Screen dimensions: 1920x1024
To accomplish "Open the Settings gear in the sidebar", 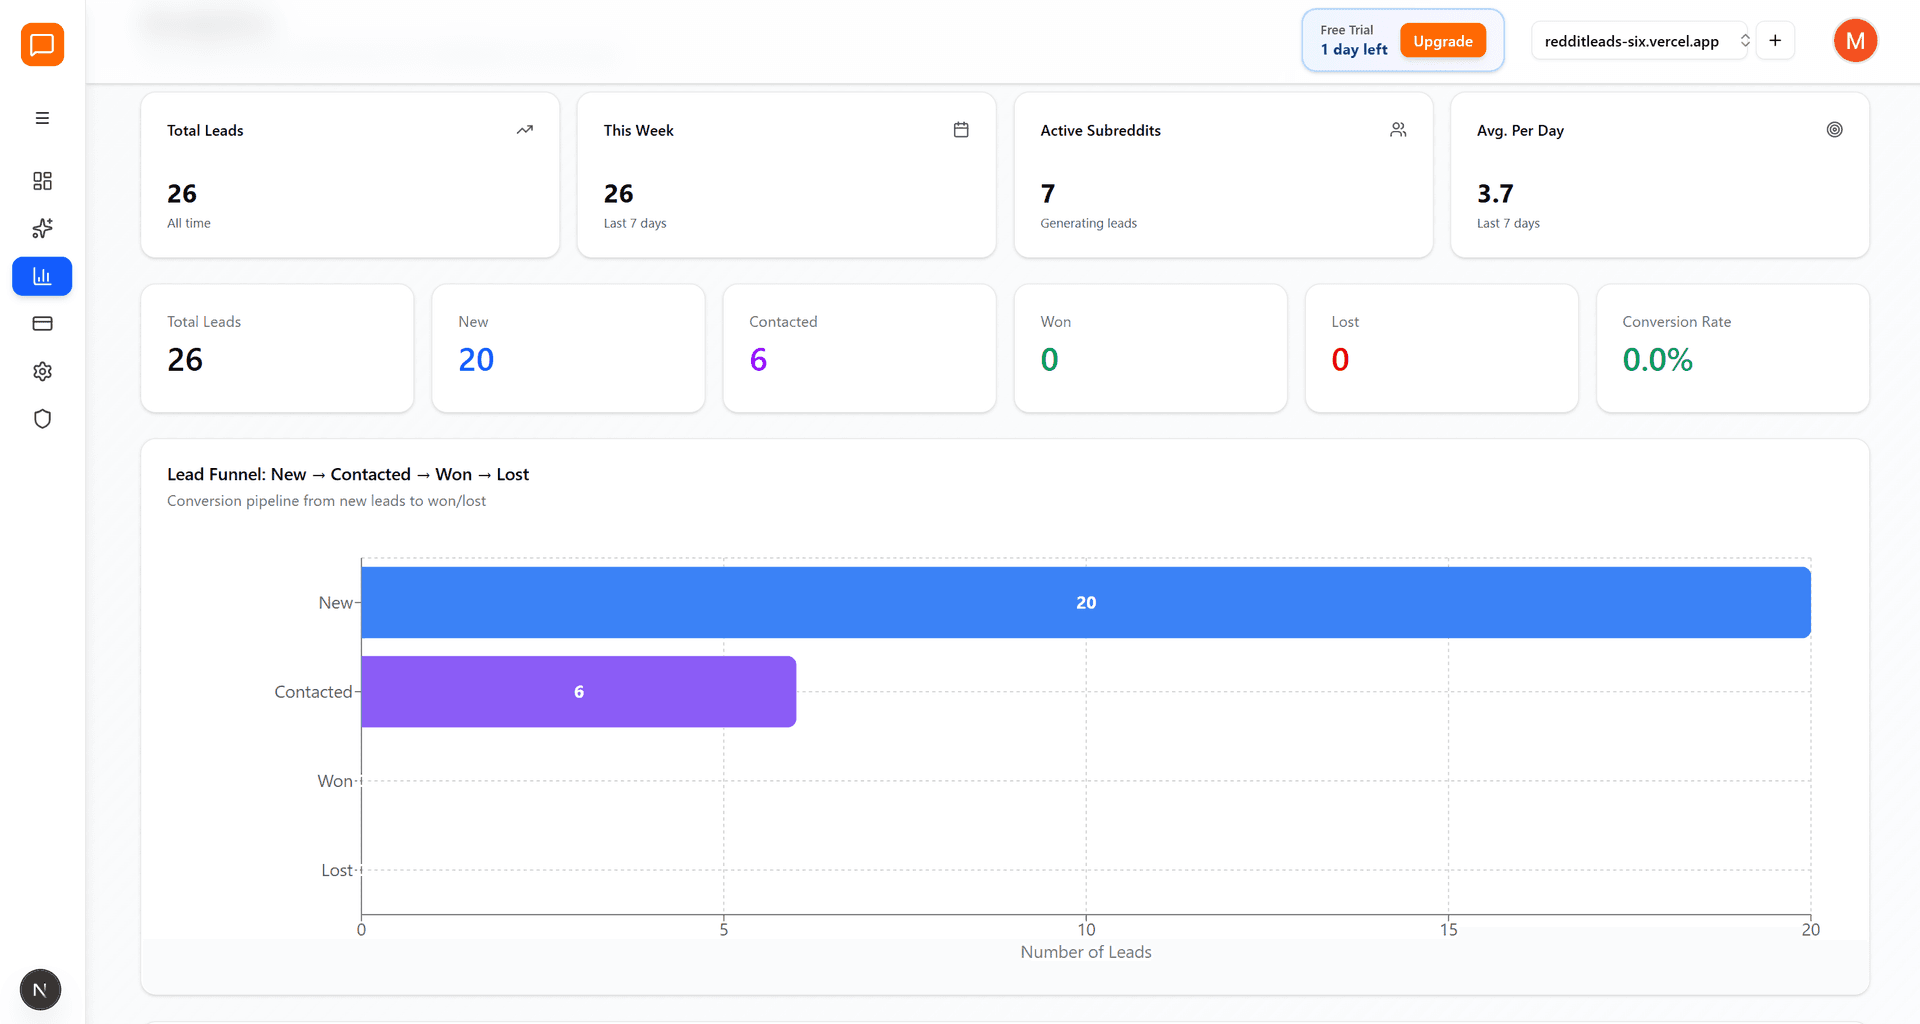I will [42, 371].
